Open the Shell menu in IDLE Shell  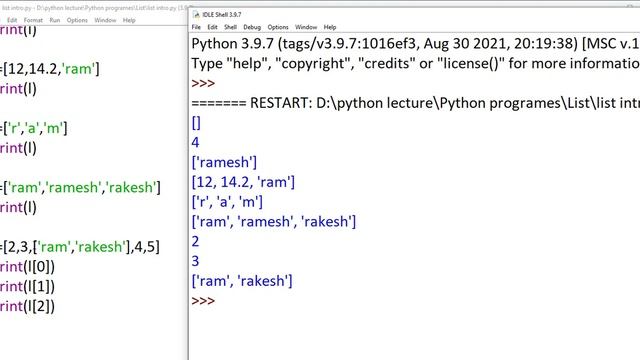click(230, 27)
